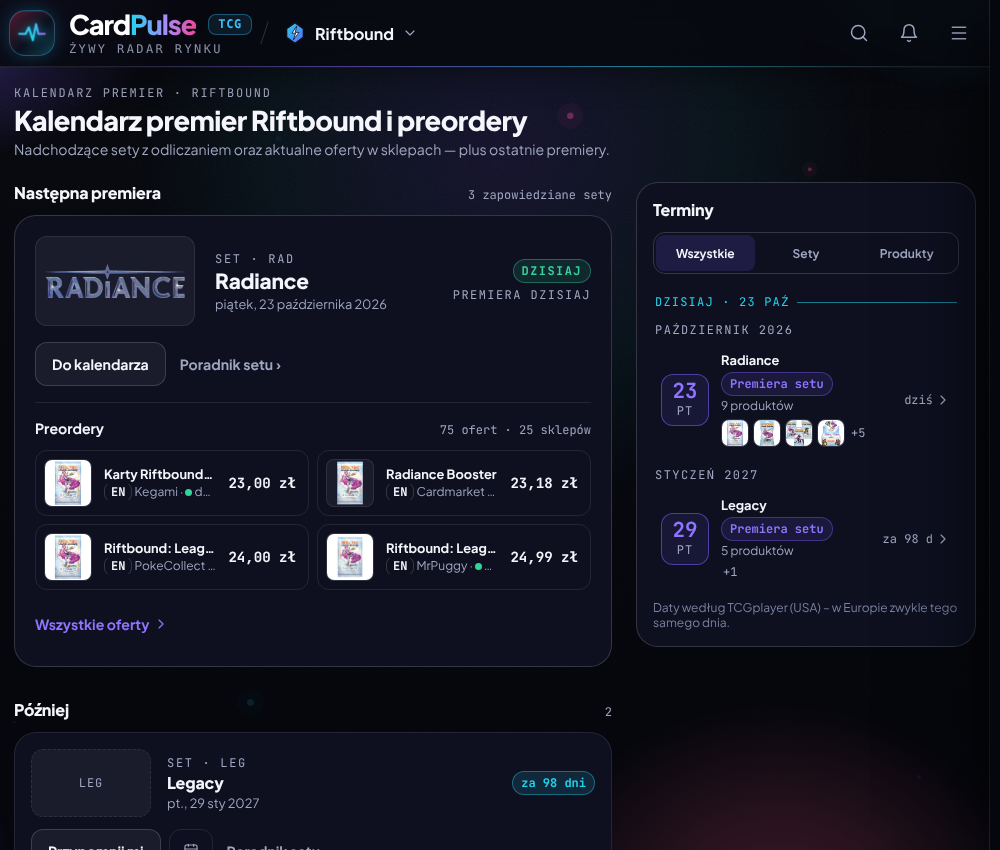Click the PAŹDZIERNIK 2026 month header
This screenshot has width=1000, height=850.
(723, 330)
